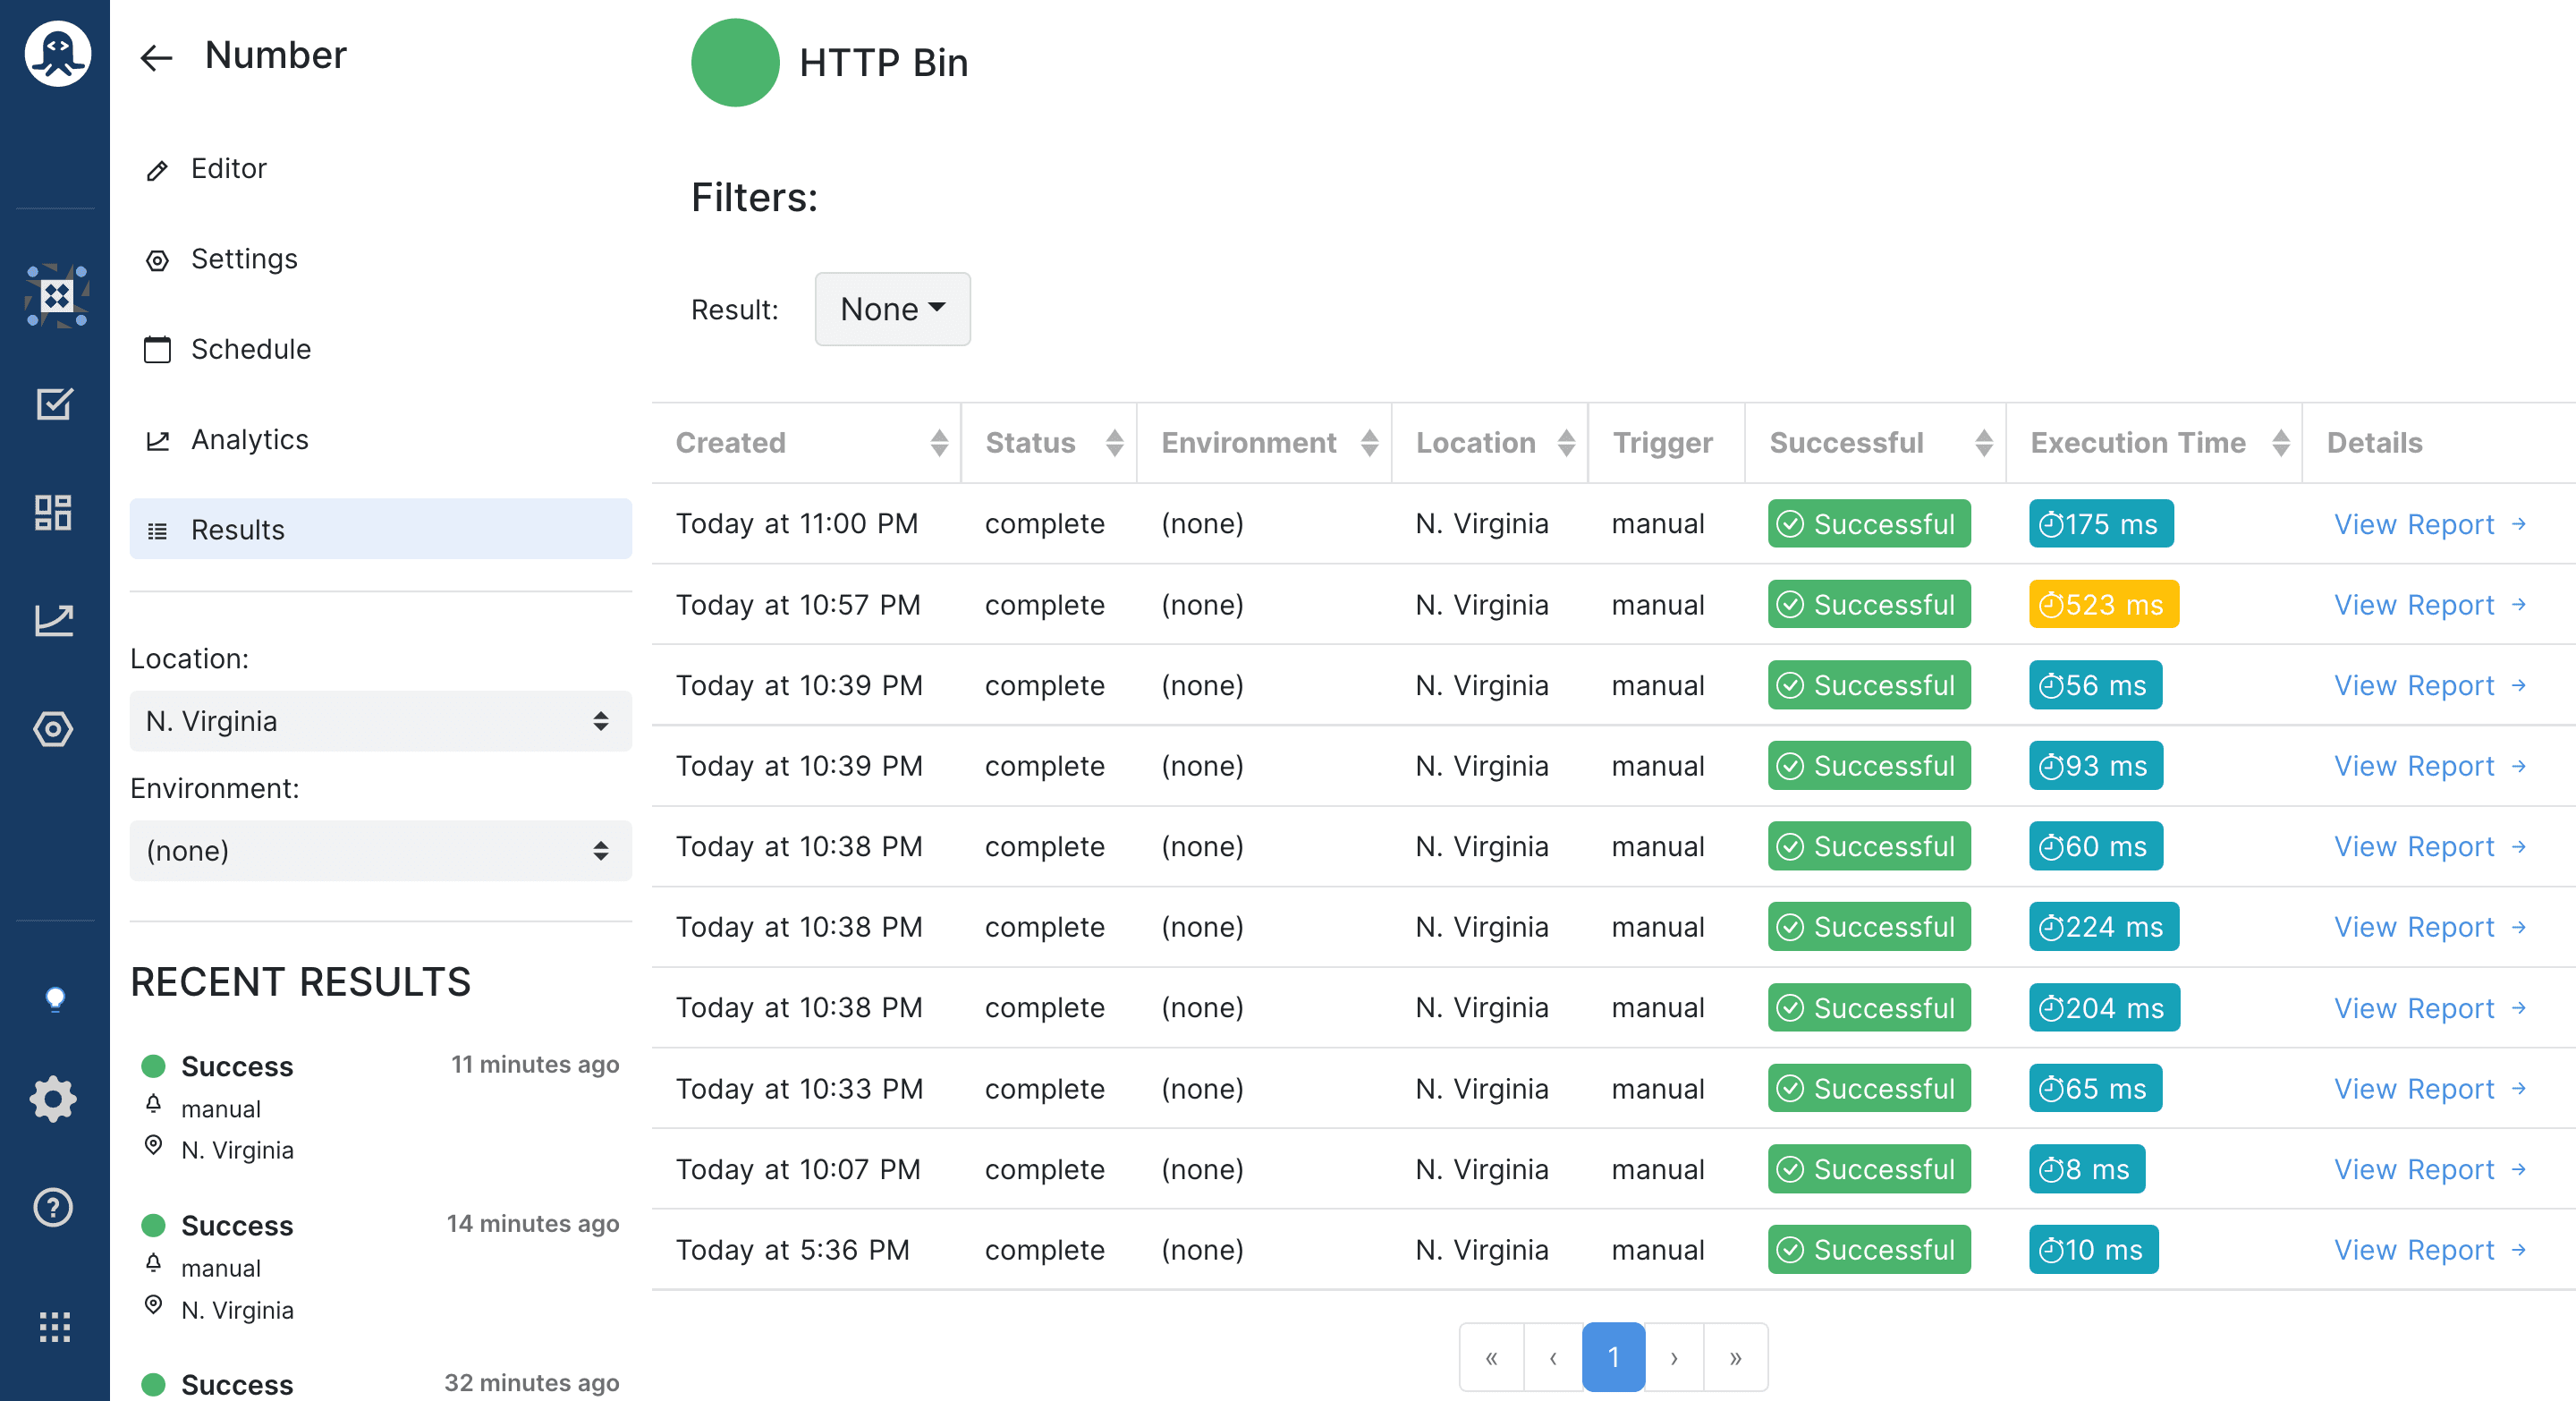View Report for 10:33 PM result
2576x1401 pixels.
pos(2430,1089)
